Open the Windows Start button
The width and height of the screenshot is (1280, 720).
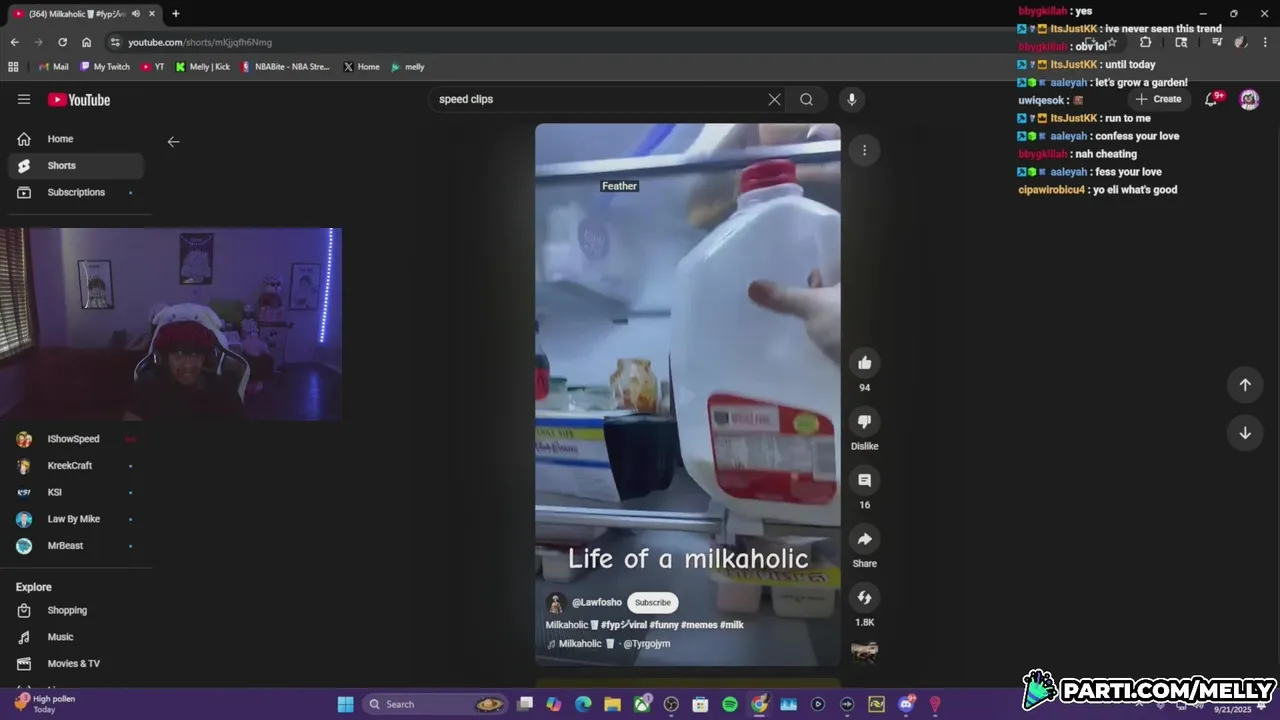pos(345,704)
